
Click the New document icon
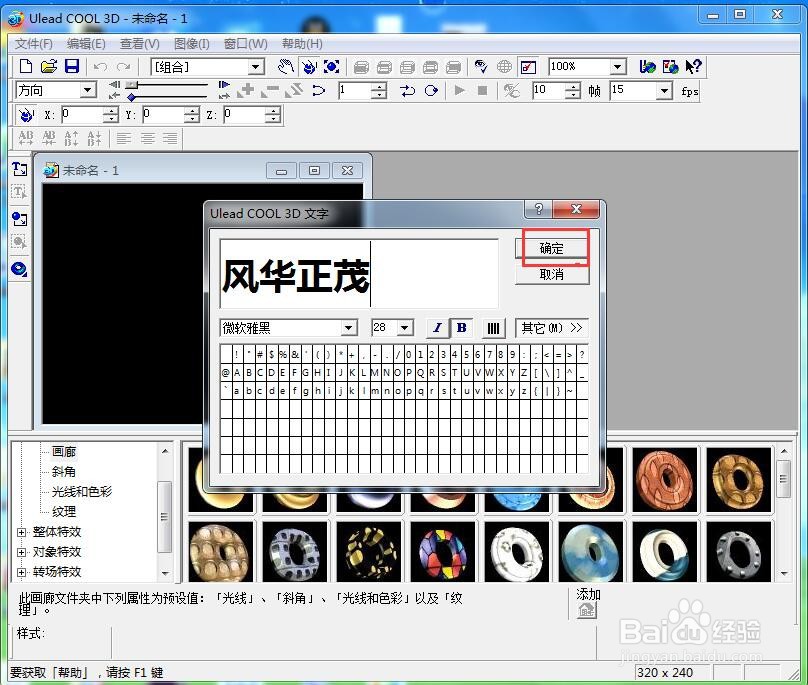(25, 66)
